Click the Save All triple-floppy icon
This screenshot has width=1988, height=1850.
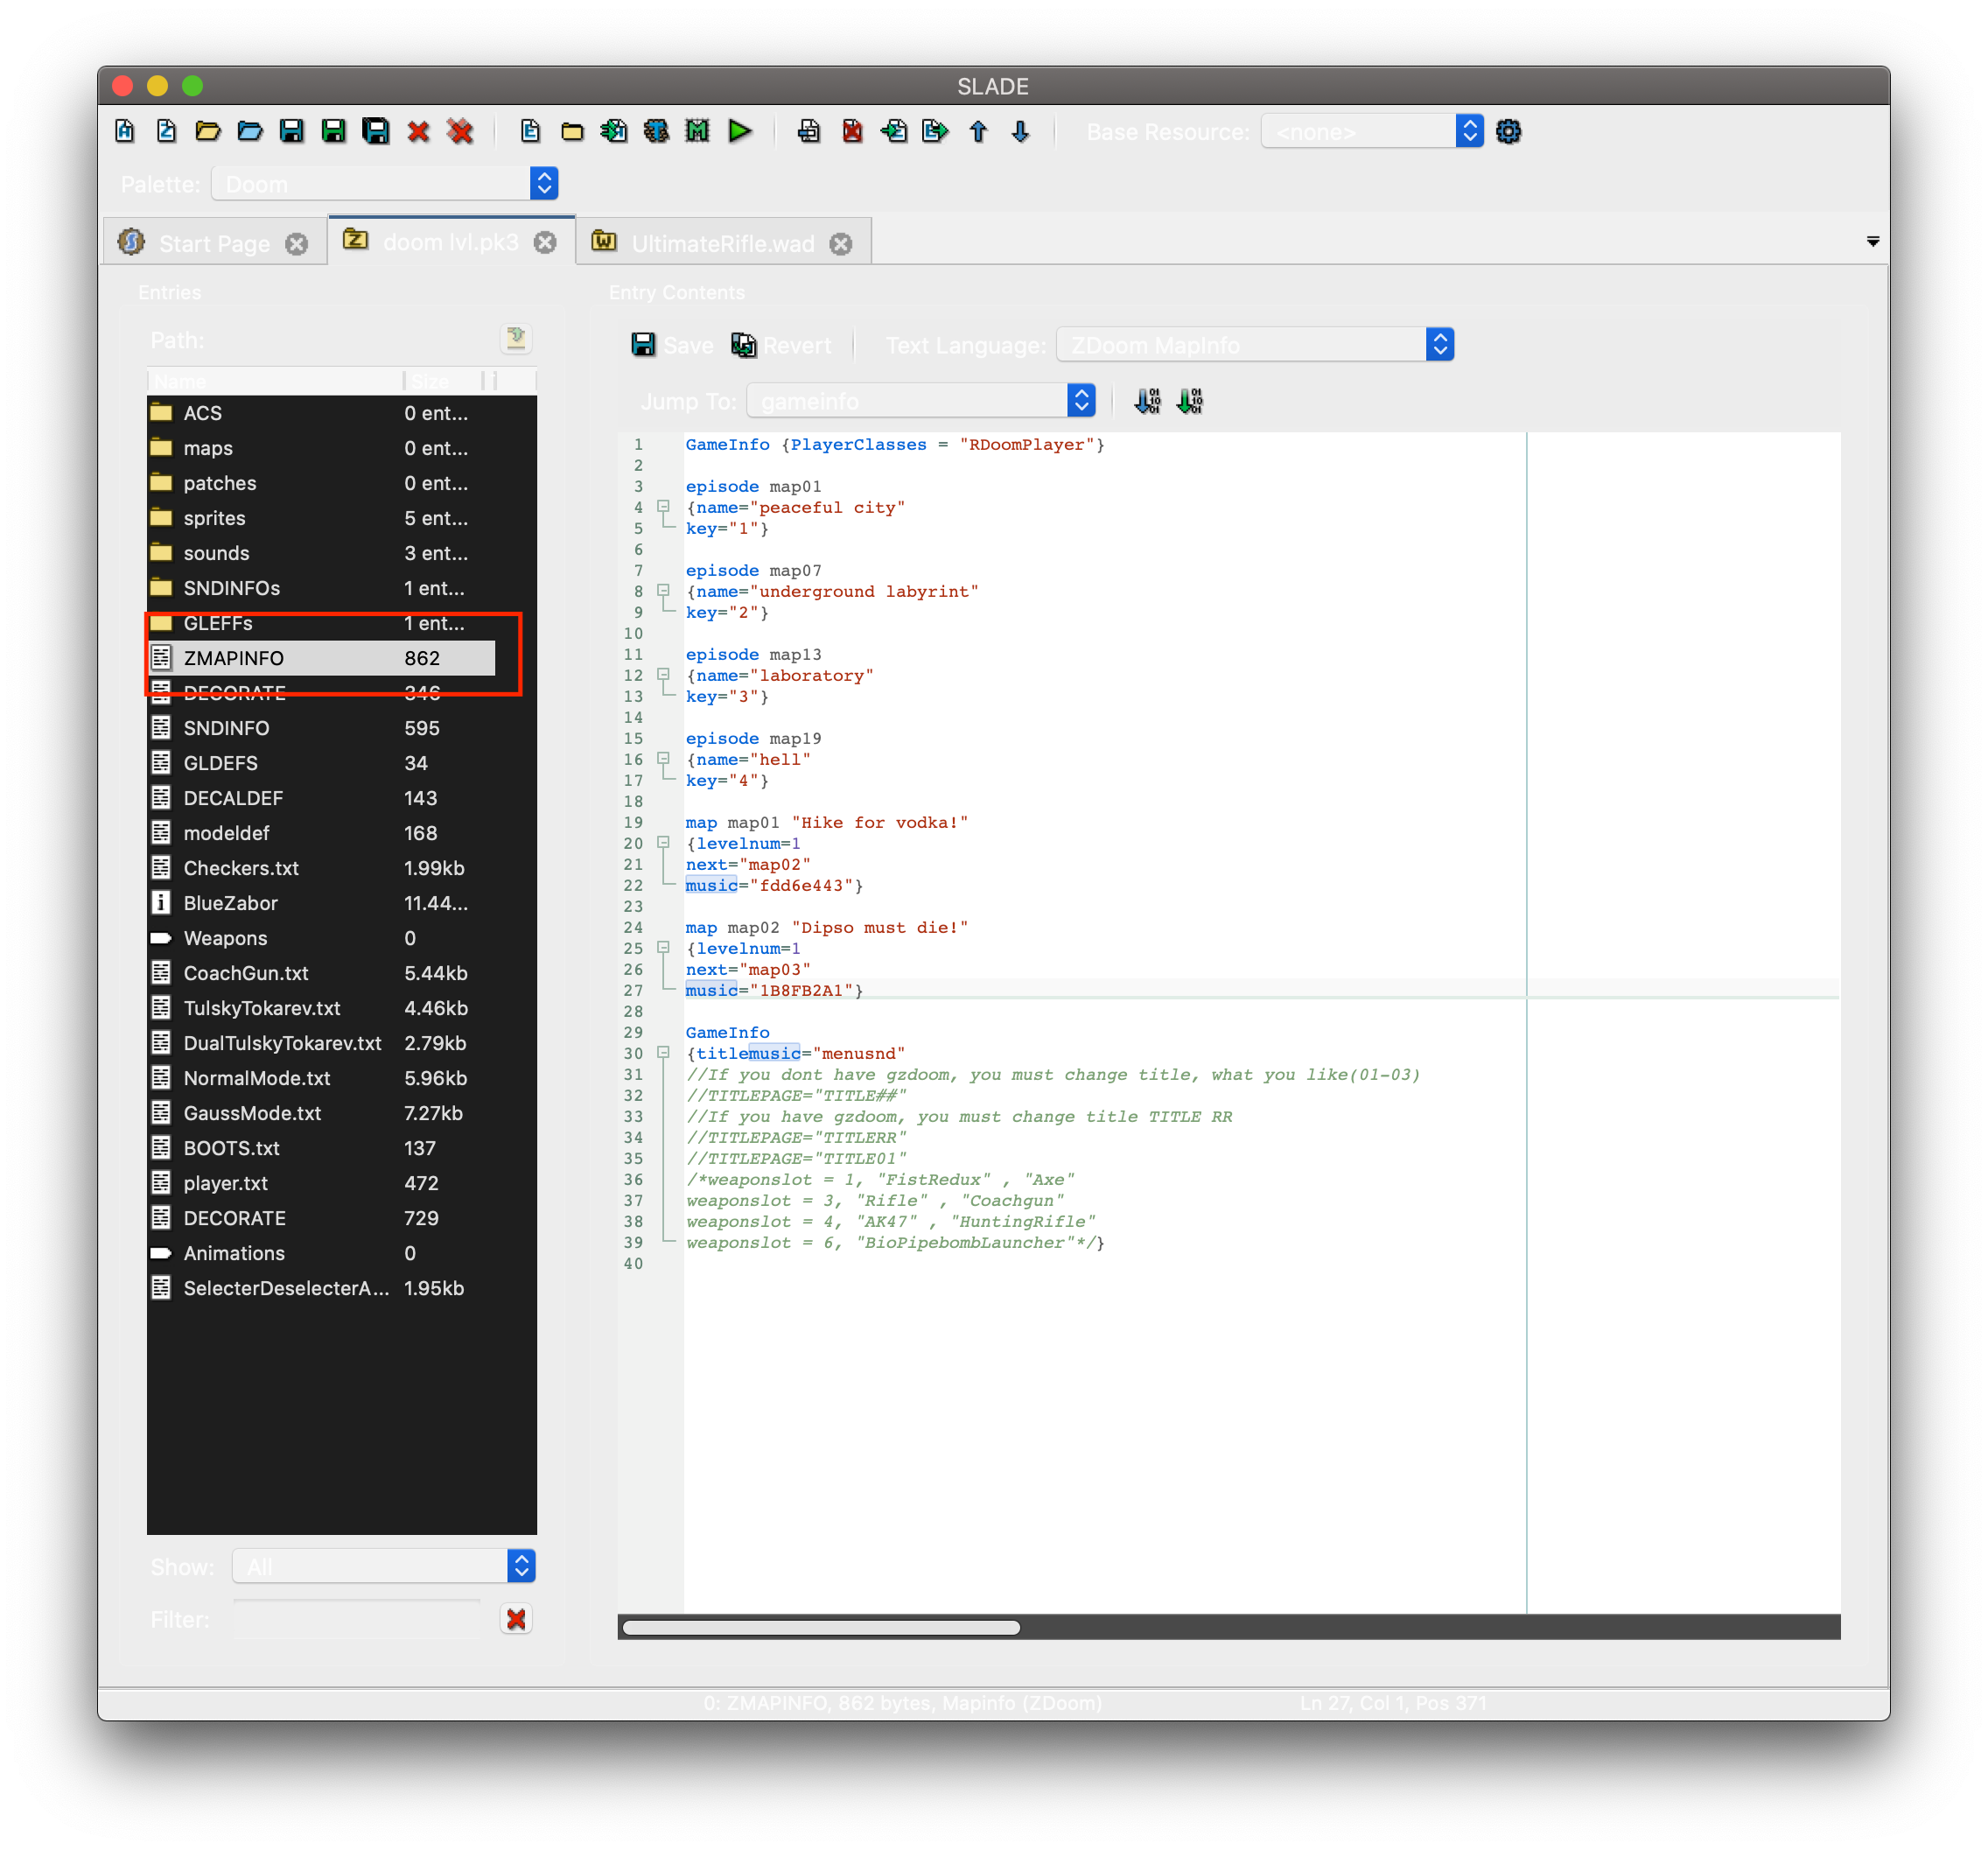tap(376, 131)
